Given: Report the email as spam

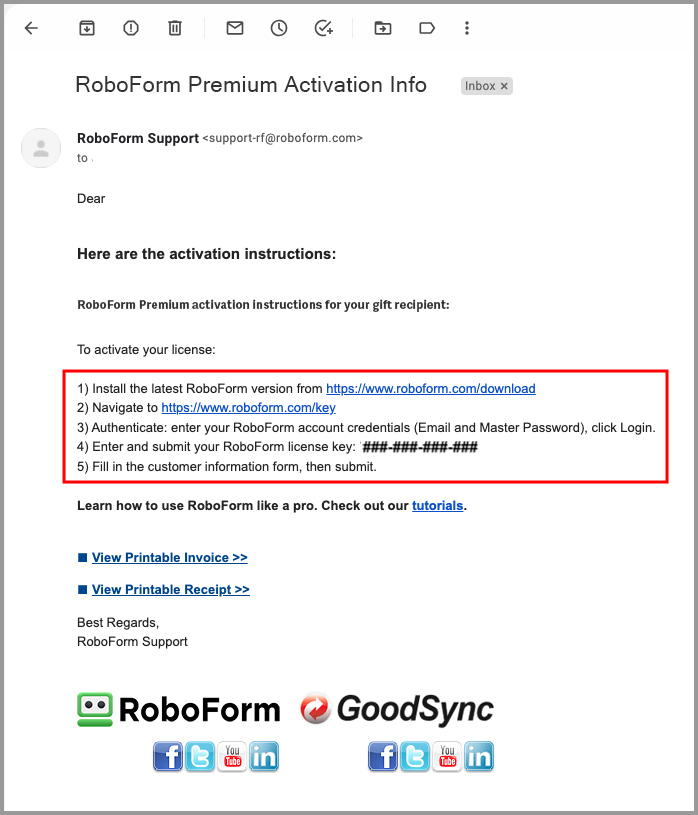Looking at the screenshot, I should [x=130, y=28].
